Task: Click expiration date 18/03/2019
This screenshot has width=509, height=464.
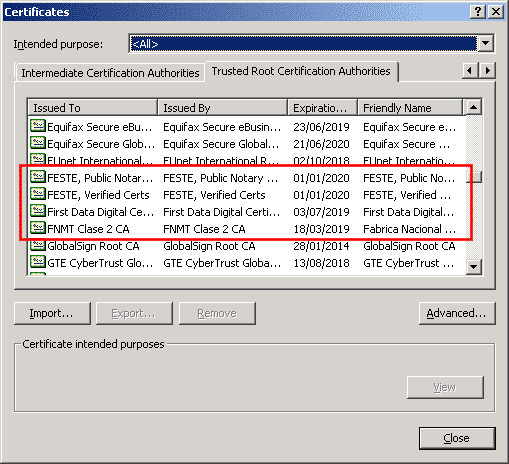Action: (321, 229)
